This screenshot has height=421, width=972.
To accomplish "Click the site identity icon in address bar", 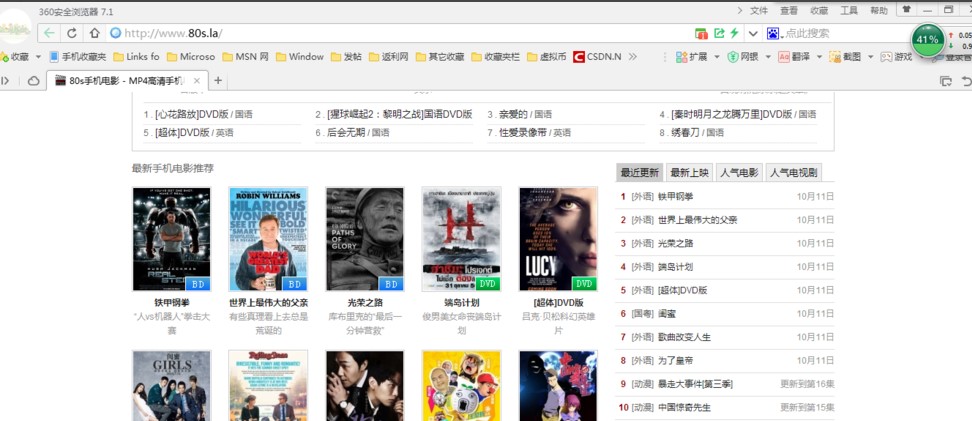I will tap(115, 33).
